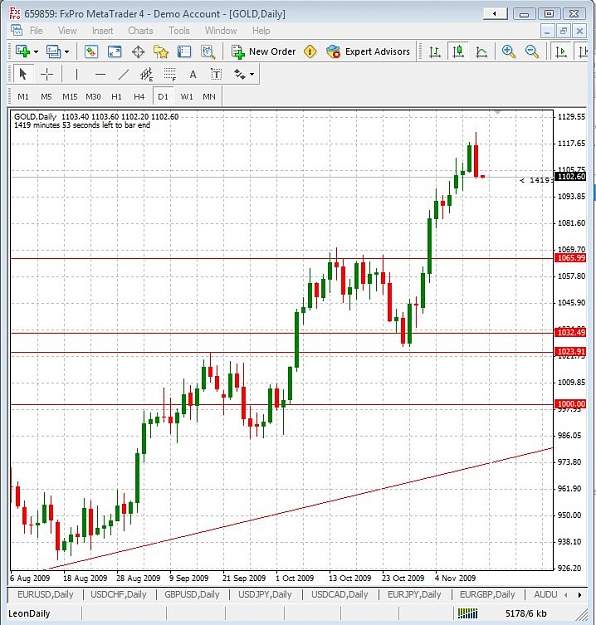This screenshot has height=625, width=596.
Task: Switch to line chart display
Action: click(482, 52)
